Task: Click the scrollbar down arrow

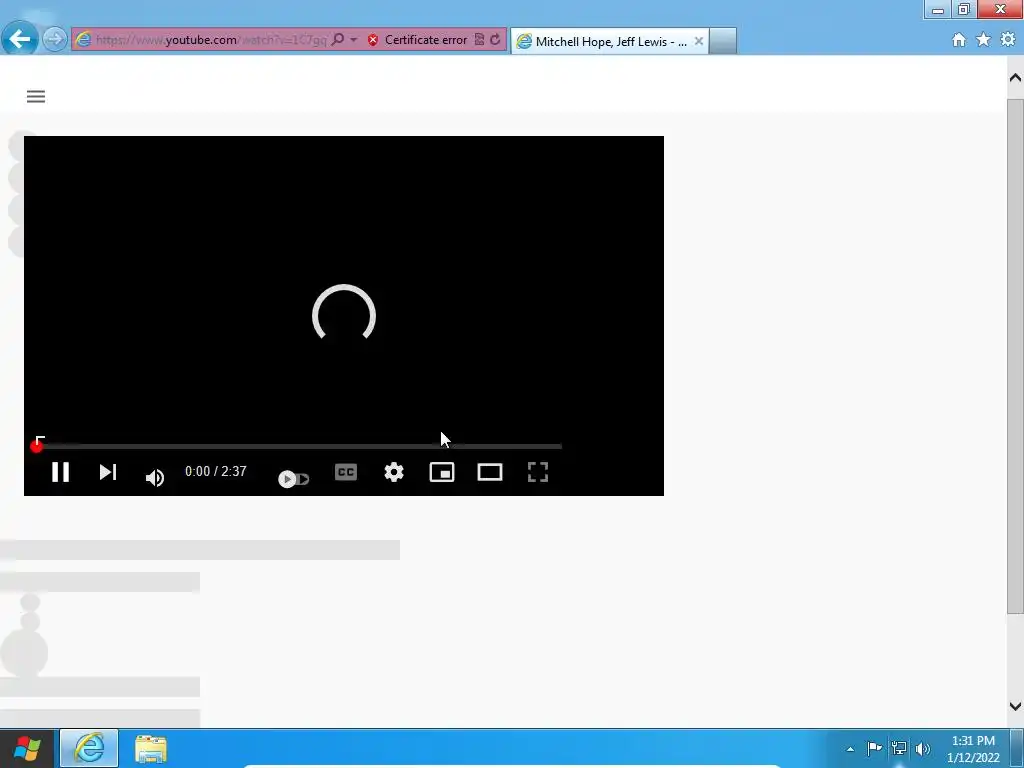Action: click(1015, 706)
